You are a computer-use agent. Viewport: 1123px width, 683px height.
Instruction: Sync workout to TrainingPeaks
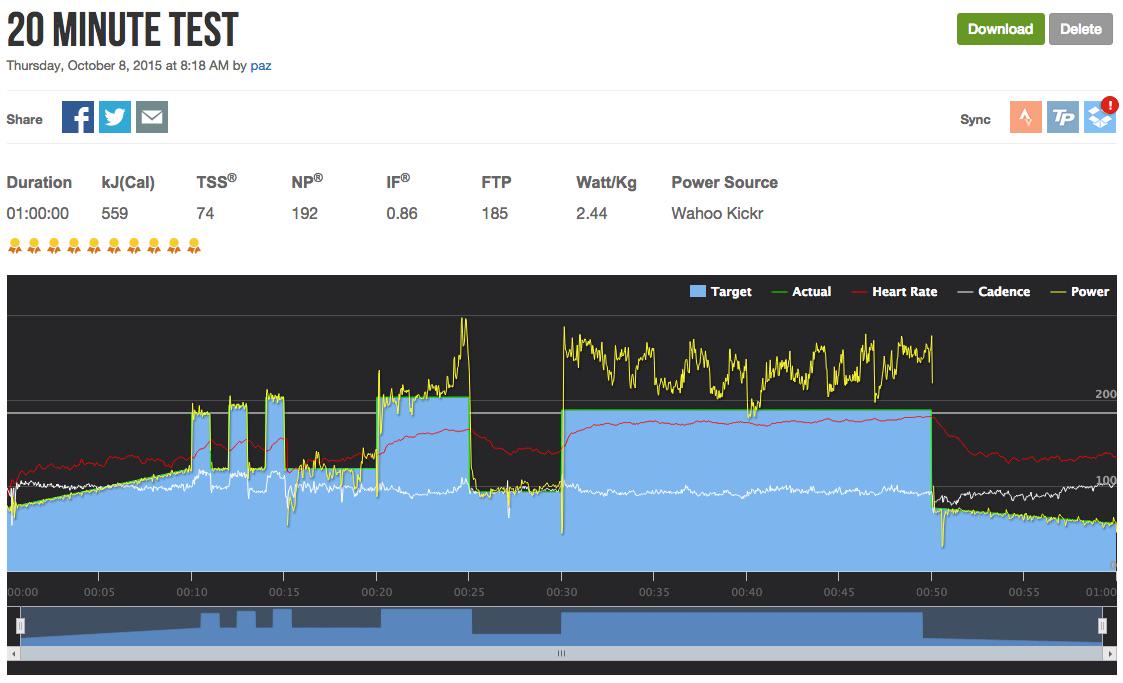[x=1063, y=117]
